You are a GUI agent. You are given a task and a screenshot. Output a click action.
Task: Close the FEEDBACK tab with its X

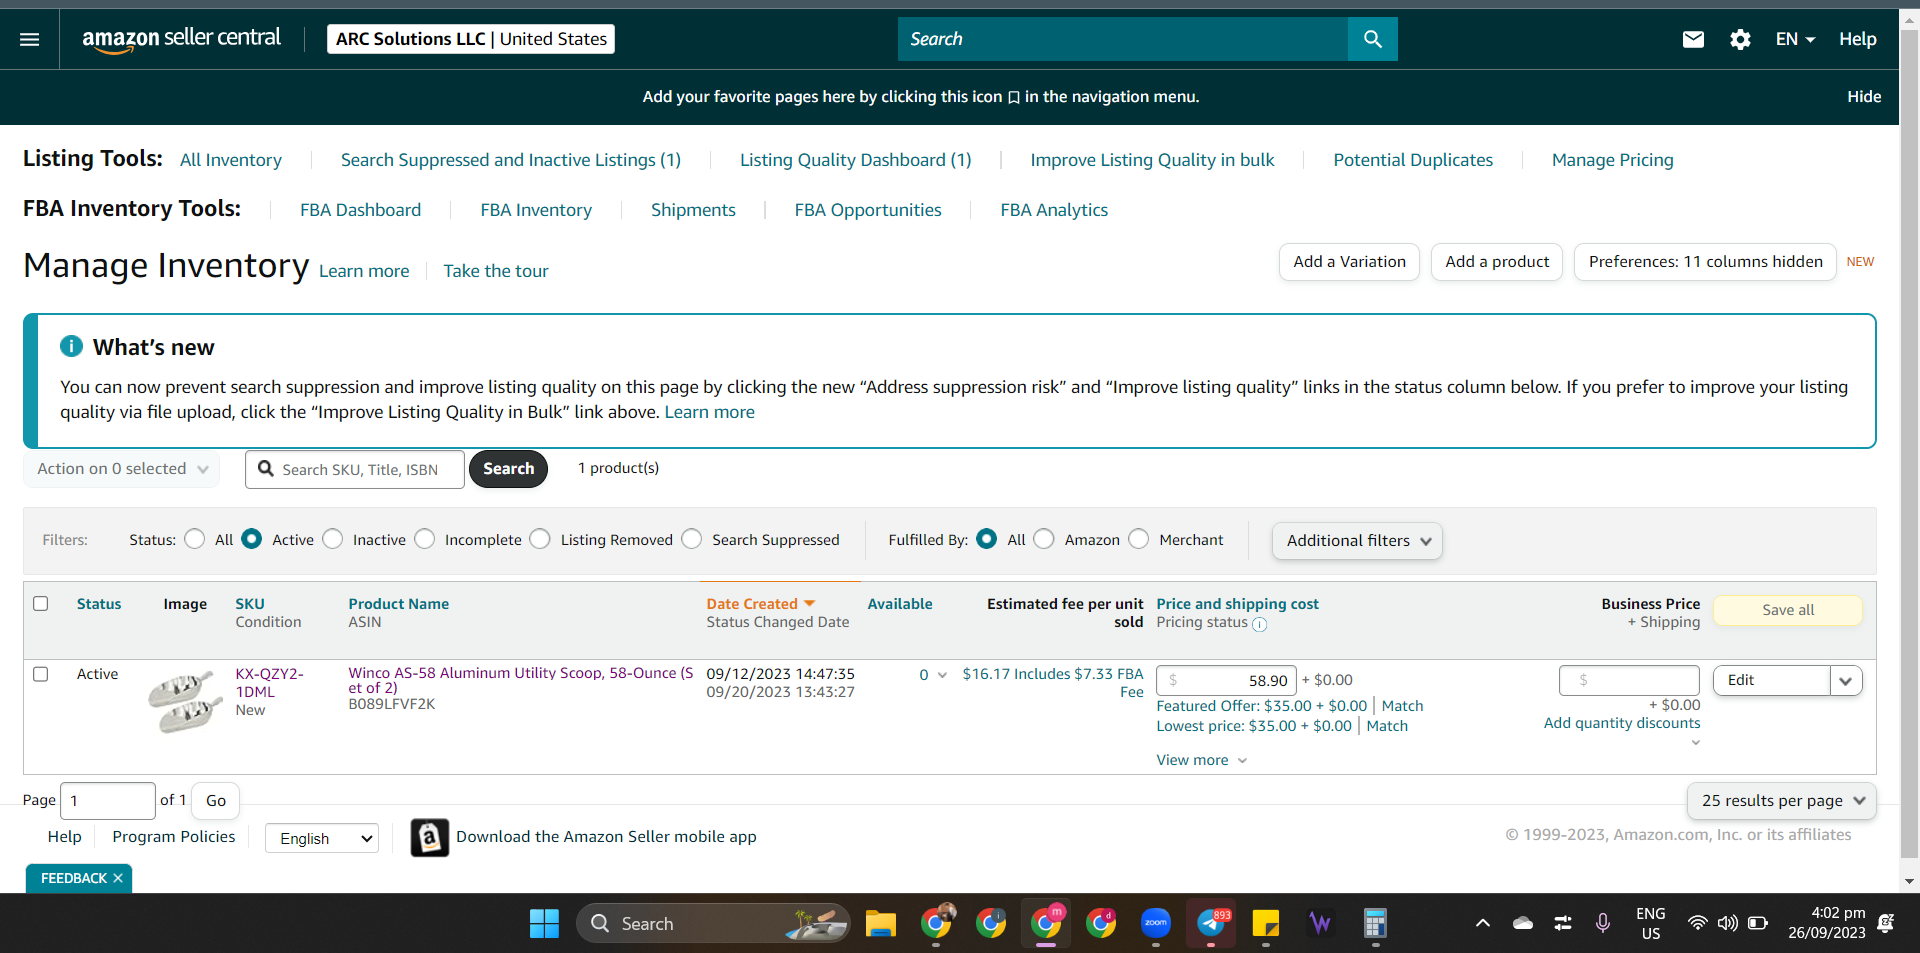(118, 878)
